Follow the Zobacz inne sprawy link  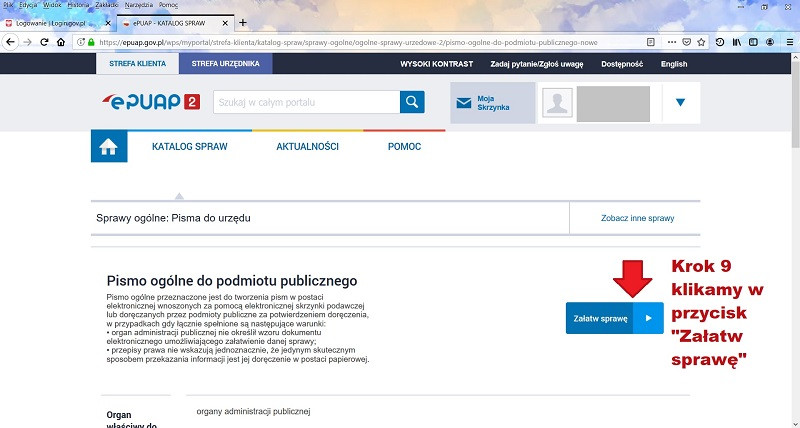(x=636, y=218)
